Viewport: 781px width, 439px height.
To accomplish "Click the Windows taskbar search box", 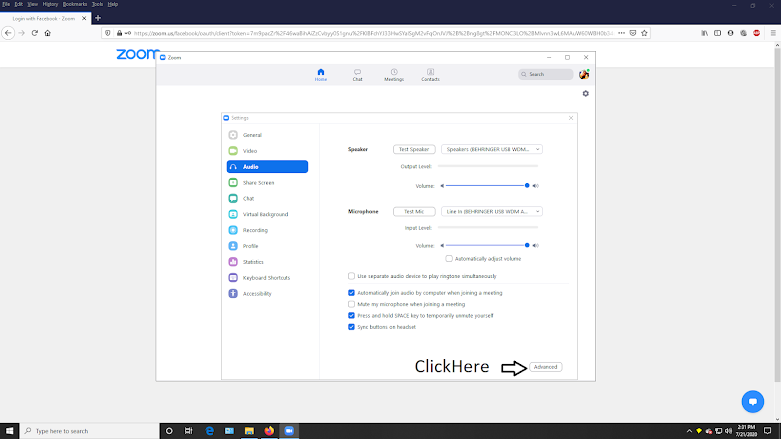I will point(90,431).
